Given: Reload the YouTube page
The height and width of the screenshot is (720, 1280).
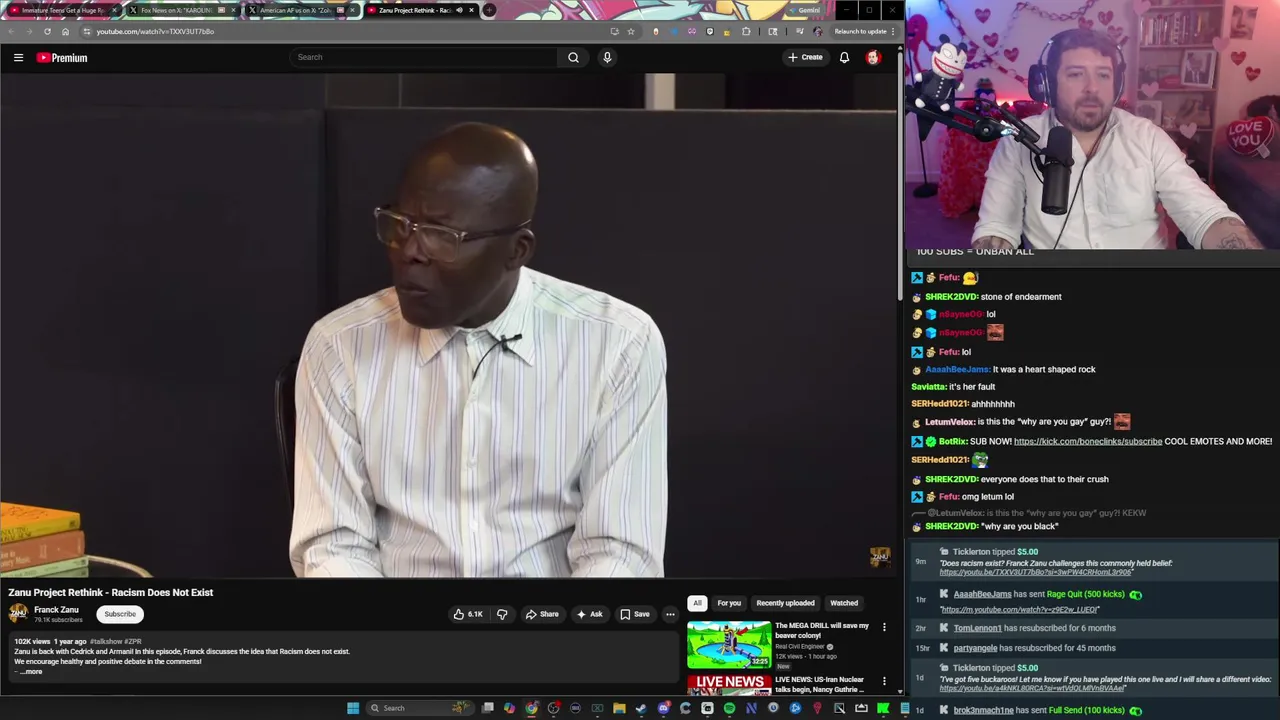Looking at the screenshot, I should (x=47, y=31).
